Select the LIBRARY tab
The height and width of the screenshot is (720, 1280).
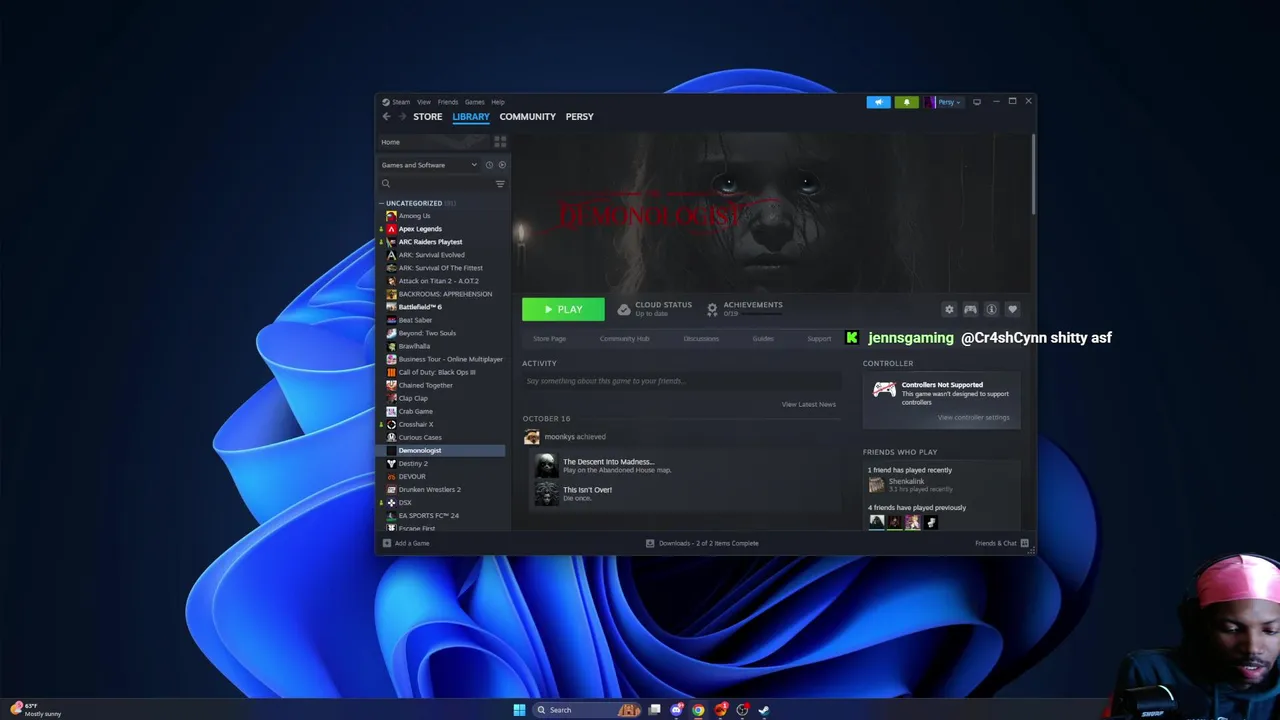click(x=471, y=117)
